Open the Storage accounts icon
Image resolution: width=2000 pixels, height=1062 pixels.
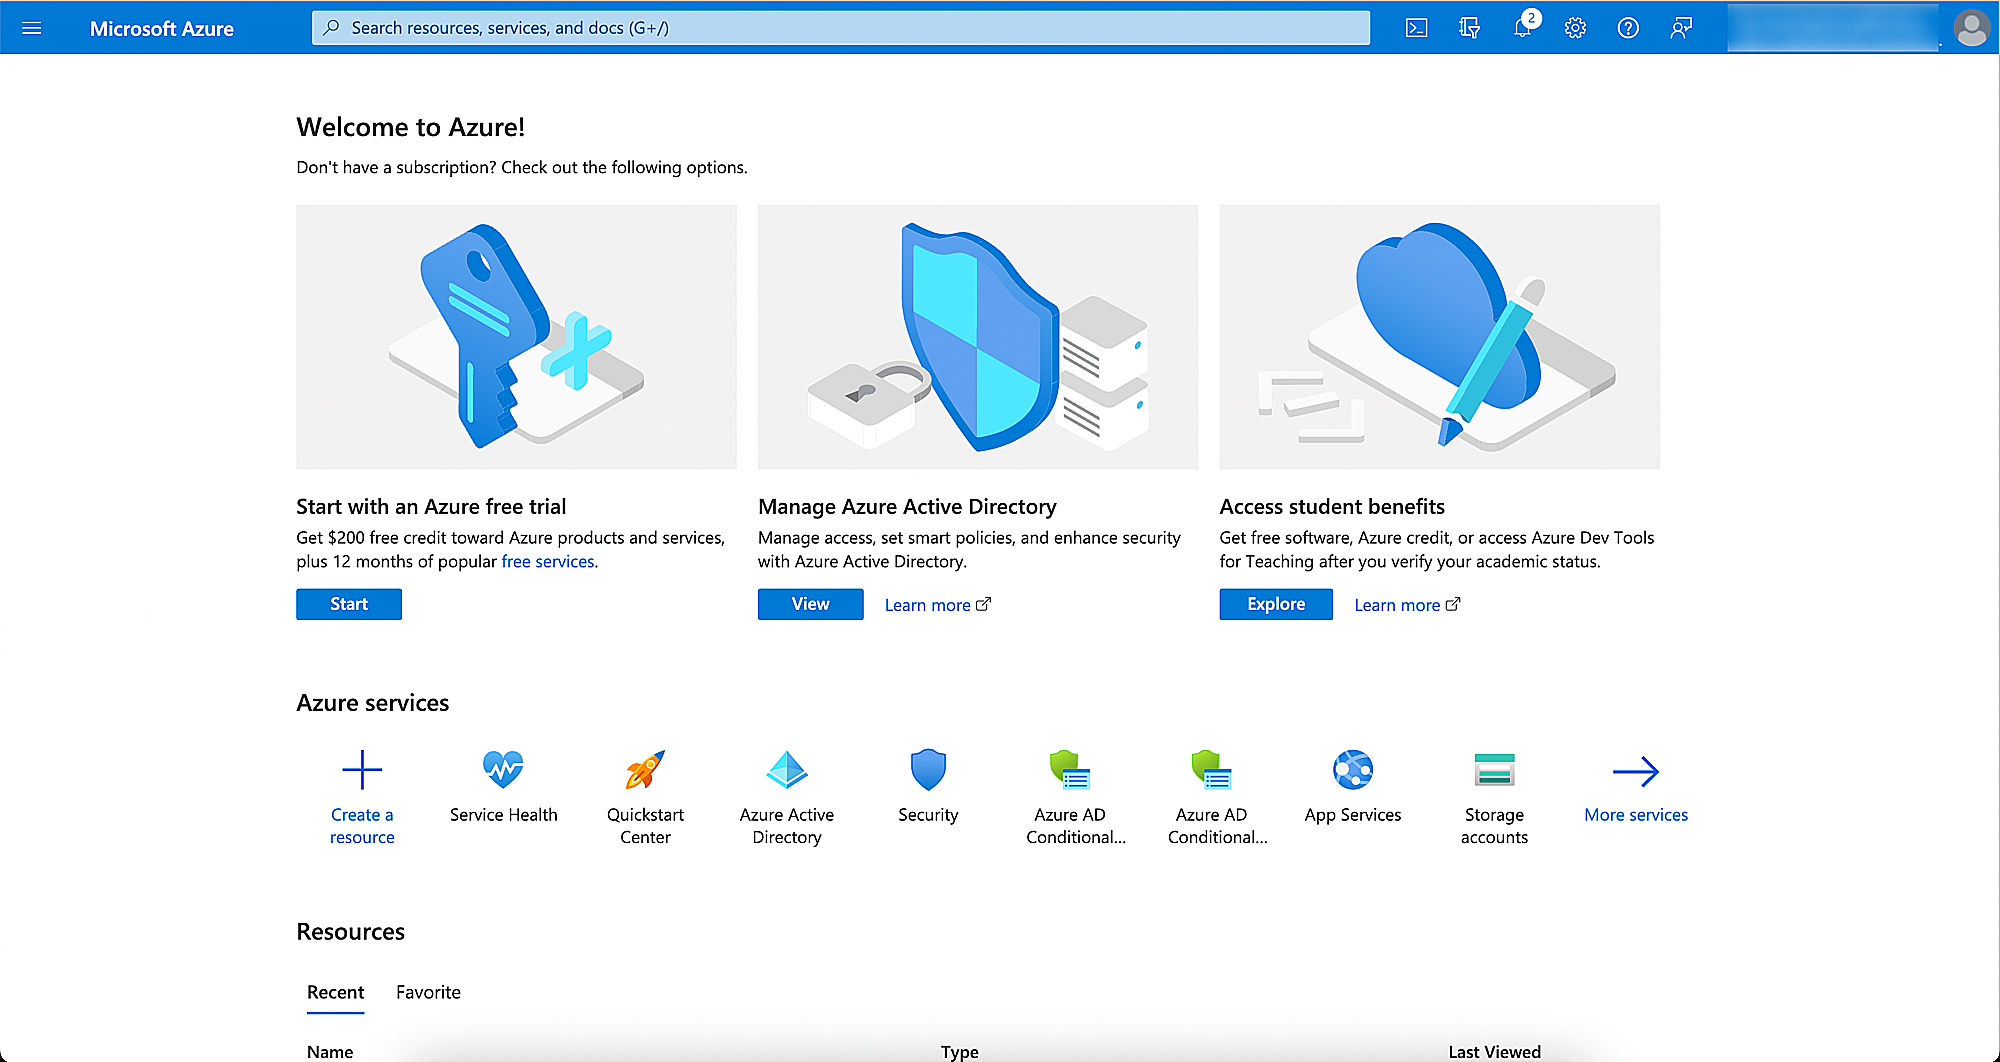point(1494,770)
